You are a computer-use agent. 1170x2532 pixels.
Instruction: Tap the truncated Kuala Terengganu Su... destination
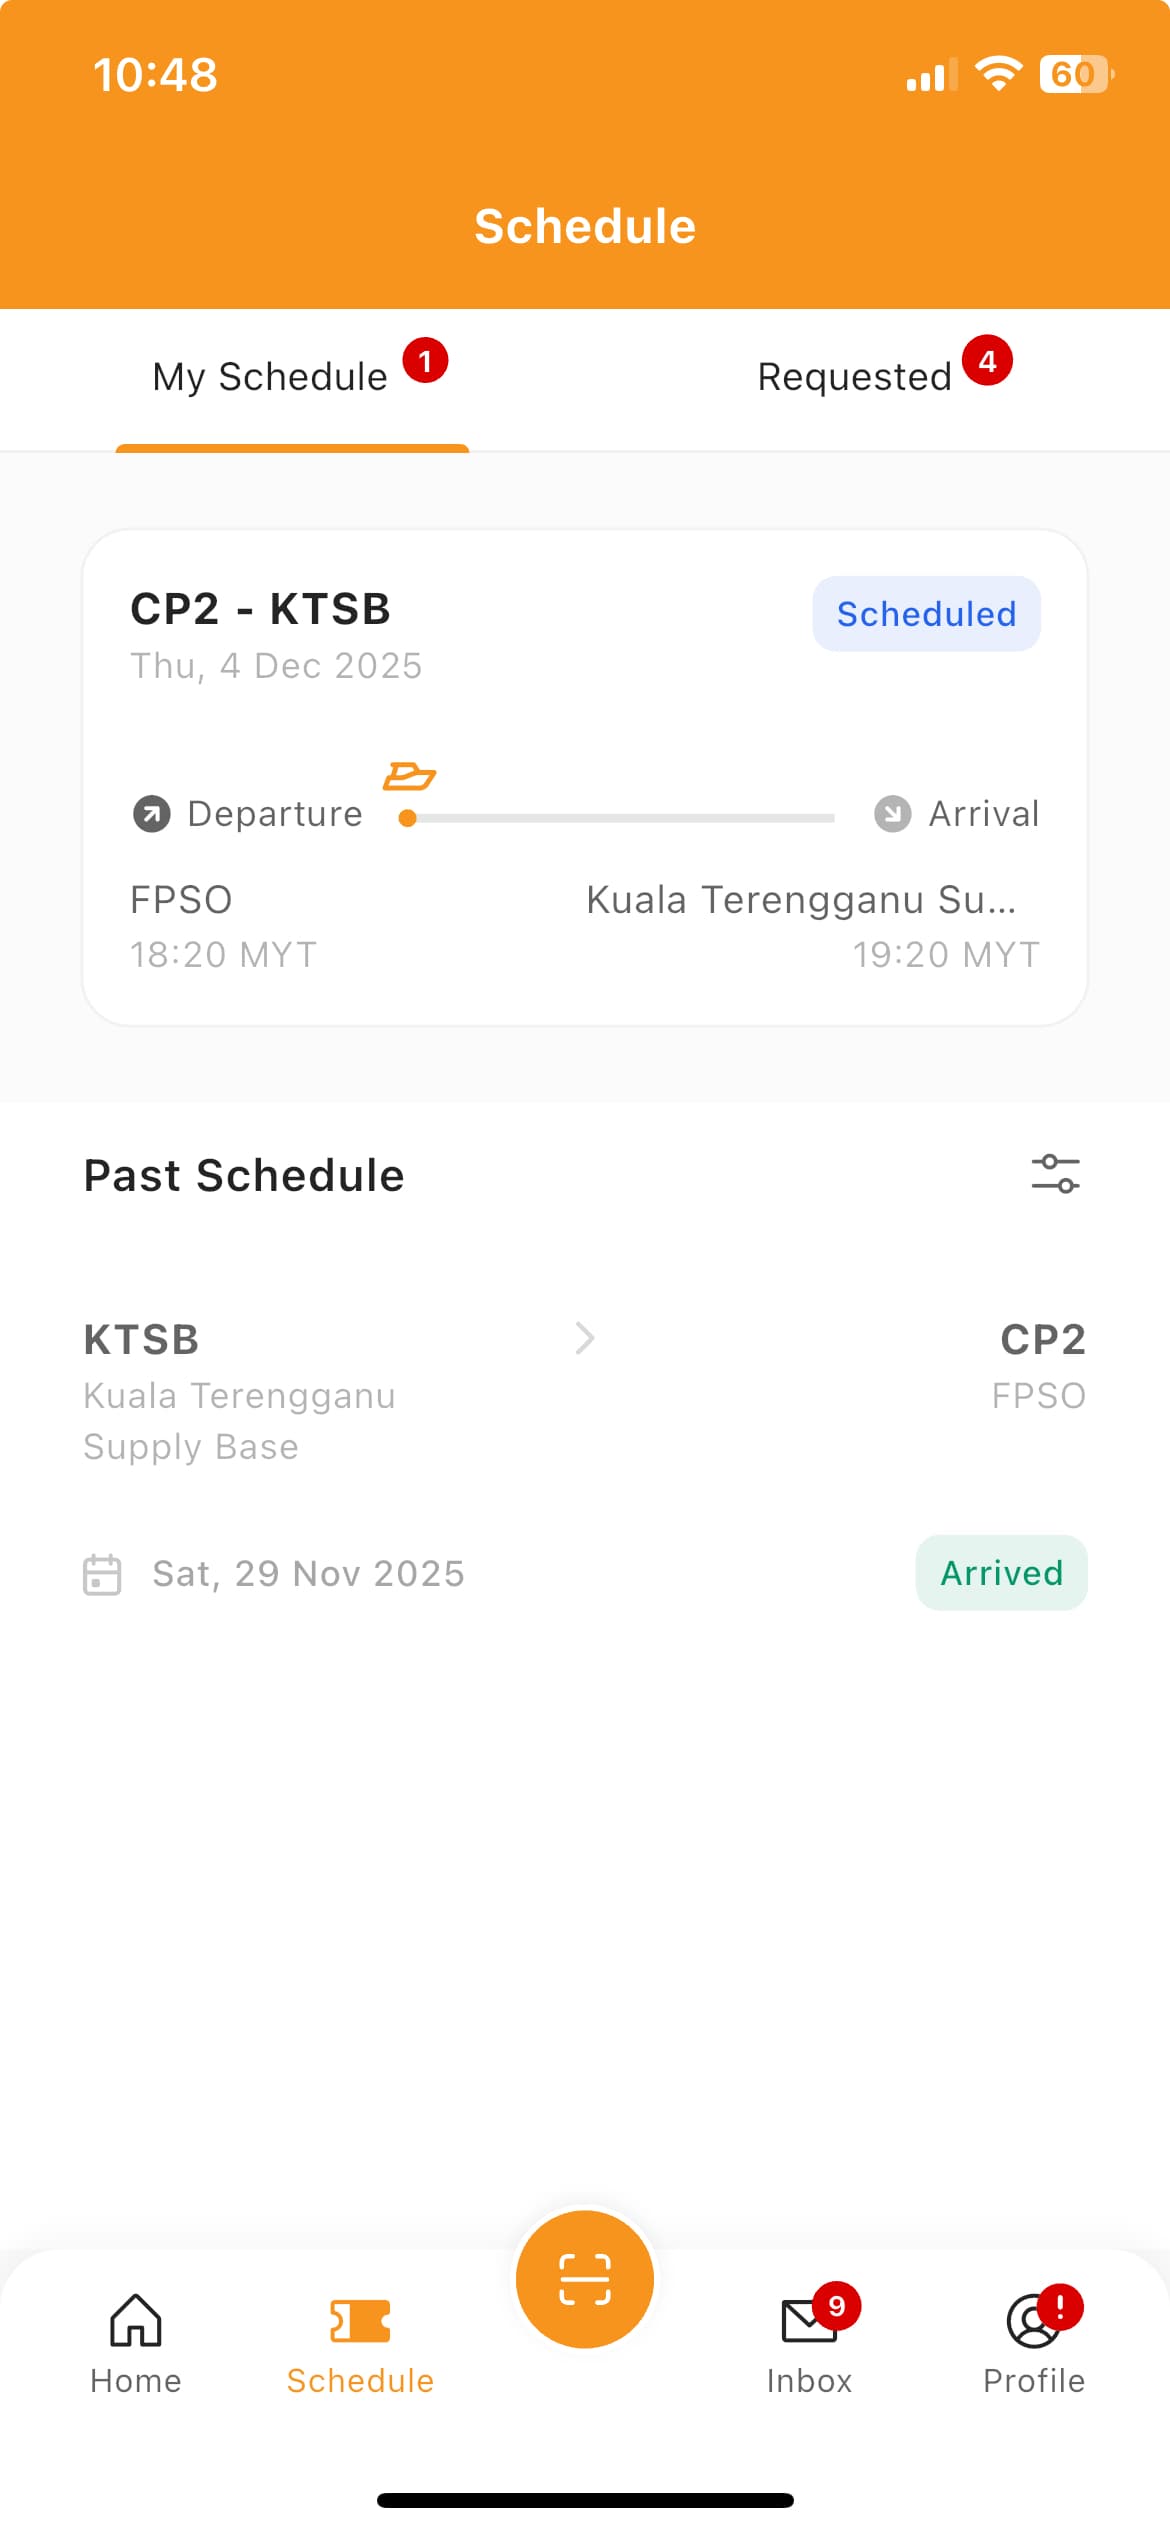(801, 900)
